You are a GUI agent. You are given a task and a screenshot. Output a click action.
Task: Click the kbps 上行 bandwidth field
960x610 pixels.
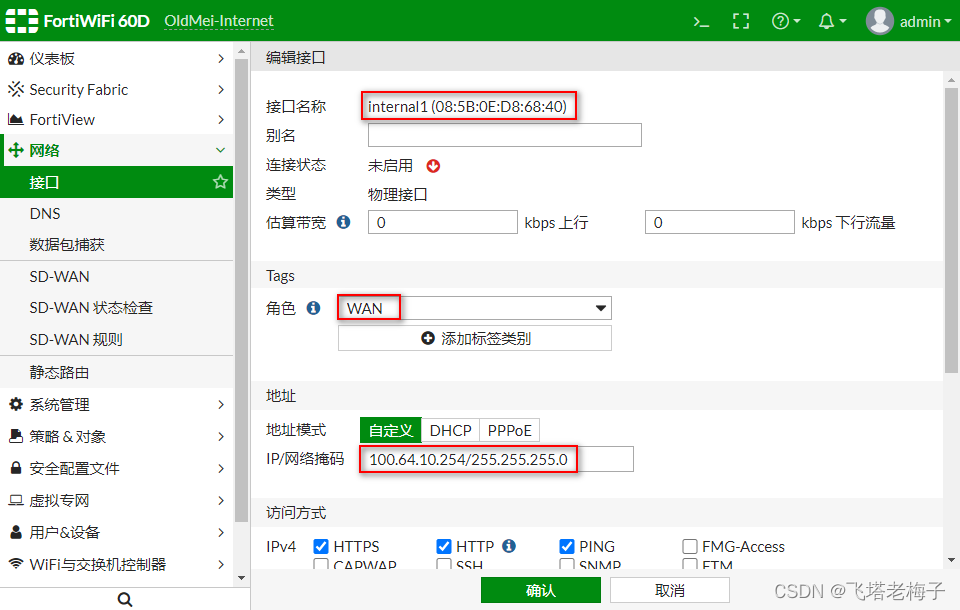tap(443, 222)
